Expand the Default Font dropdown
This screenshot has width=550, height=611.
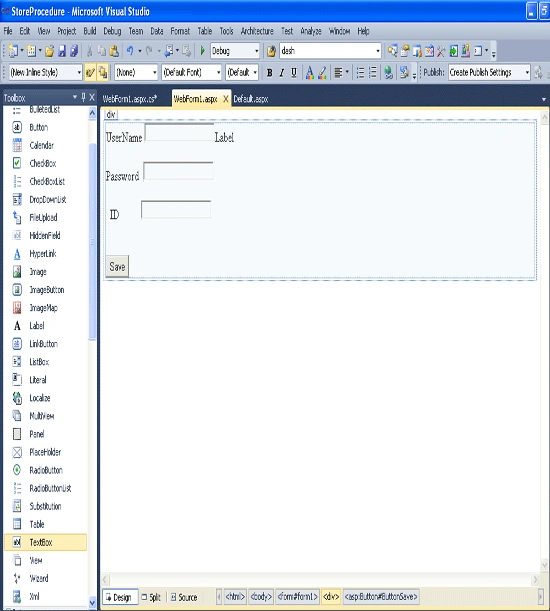point(191,72)
